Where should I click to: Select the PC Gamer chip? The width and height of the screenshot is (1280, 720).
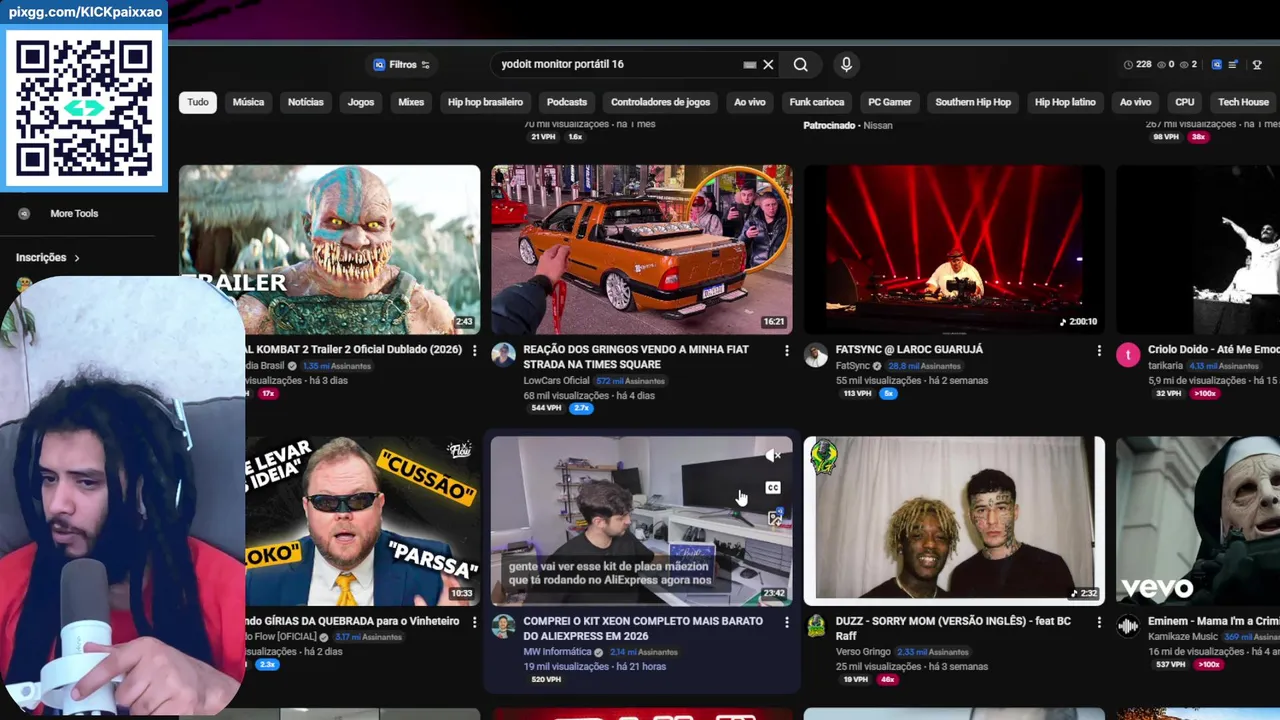(890, 102)
